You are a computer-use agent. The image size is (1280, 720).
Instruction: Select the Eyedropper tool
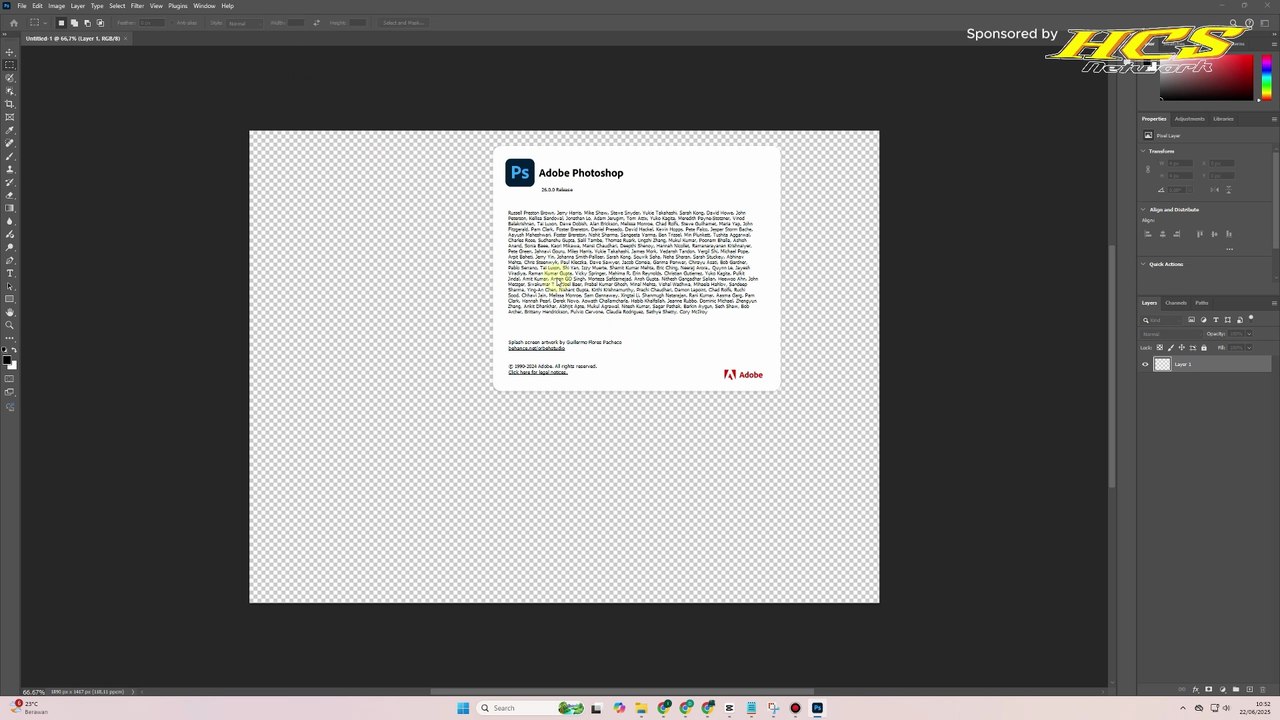tap(10, 130)
